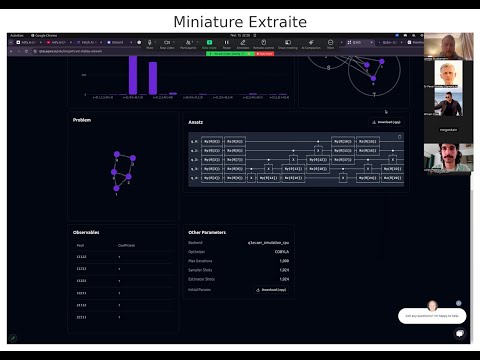Image resolution: width=480 pixels, height=360 pixels.
Task: Click bottom node labeled 1 in Problem graph
Action: point(116,188)
